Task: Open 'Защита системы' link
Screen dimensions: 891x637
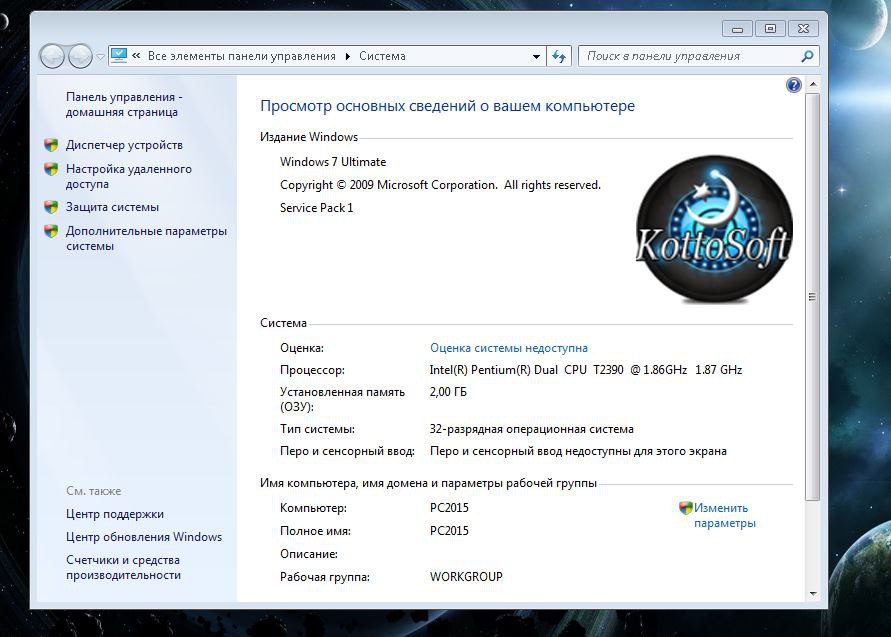Action: point(112,207)
